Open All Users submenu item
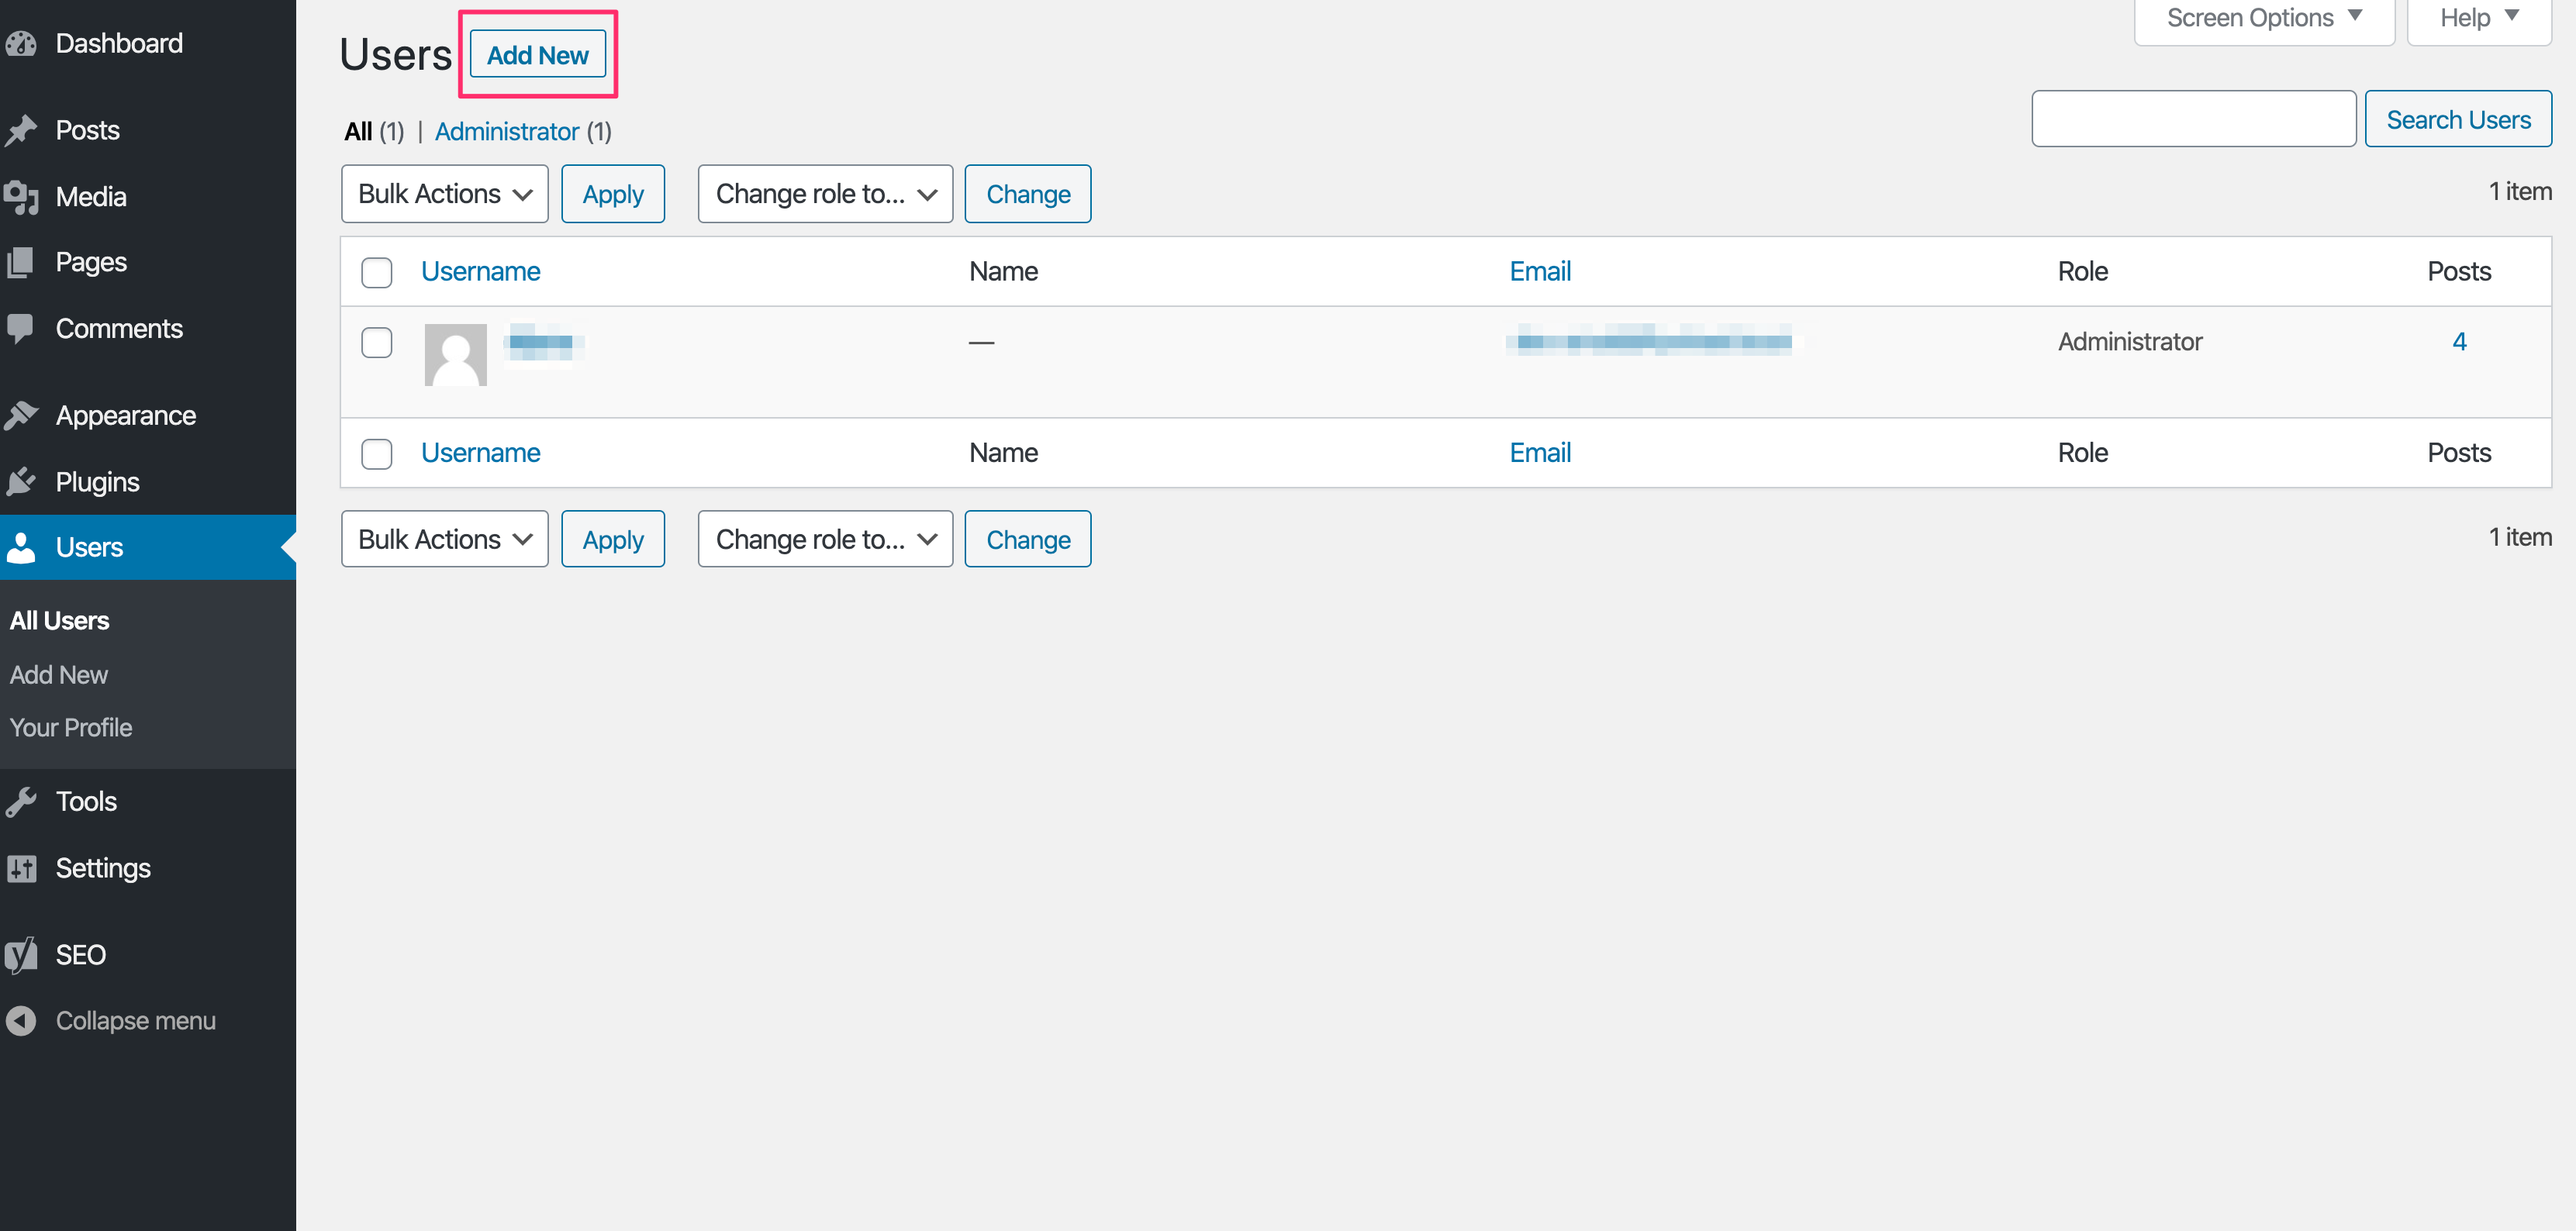The image size is (2576, 1231). tap(59, 620)
